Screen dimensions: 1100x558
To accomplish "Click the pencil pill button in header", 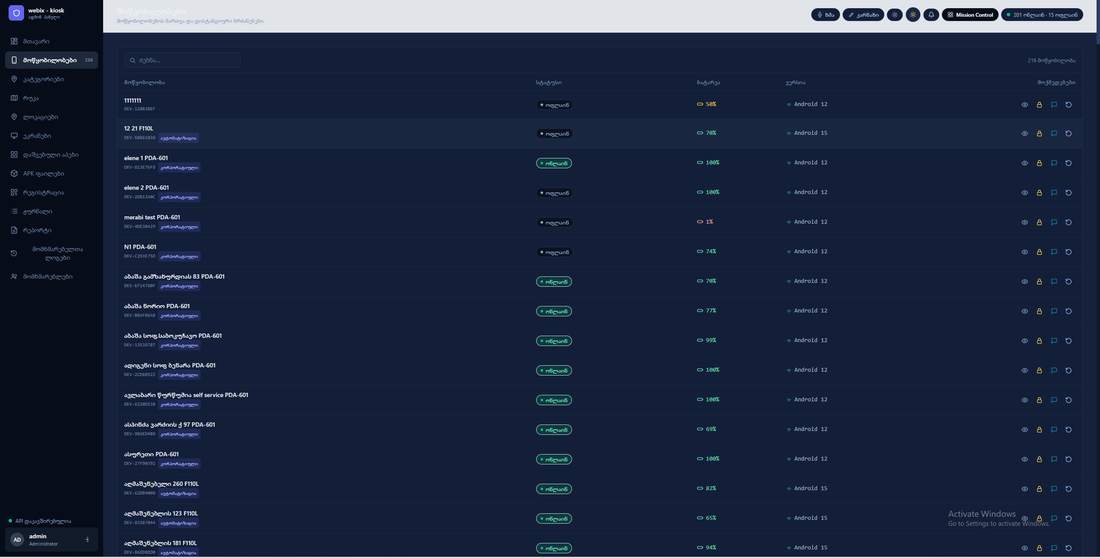I will coord(863,15).
